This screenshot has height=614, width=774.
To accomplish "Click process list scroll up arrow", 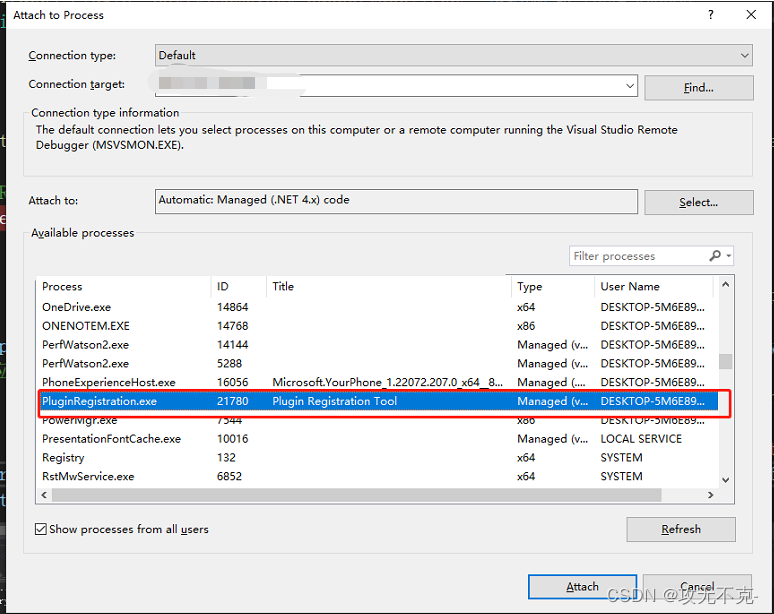I will pyautogui.click(x=725, y=284).
